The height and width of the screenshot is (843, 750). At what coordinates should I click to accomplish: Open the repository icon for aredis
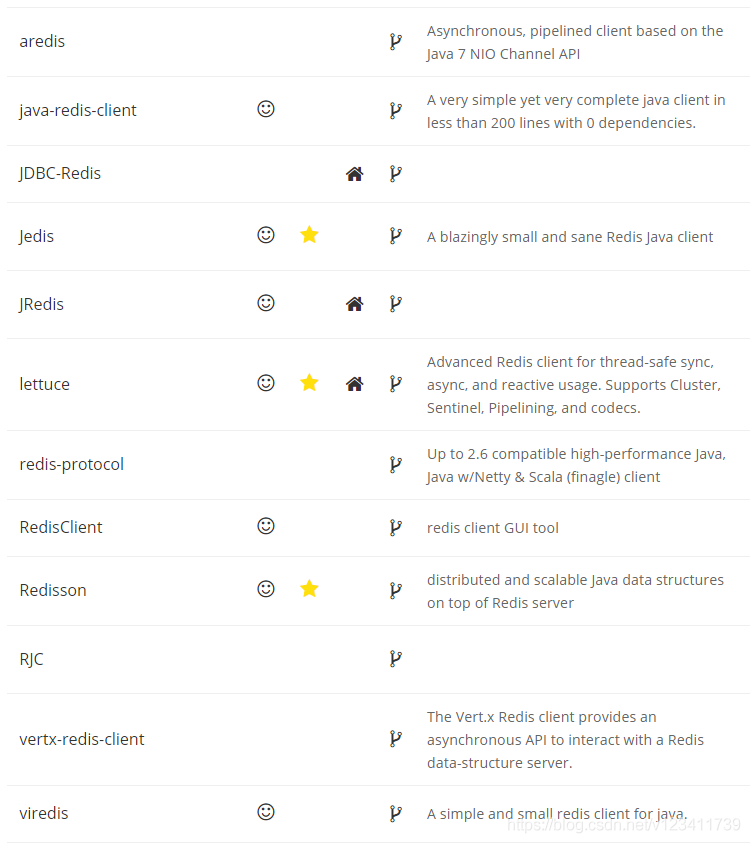395,42
